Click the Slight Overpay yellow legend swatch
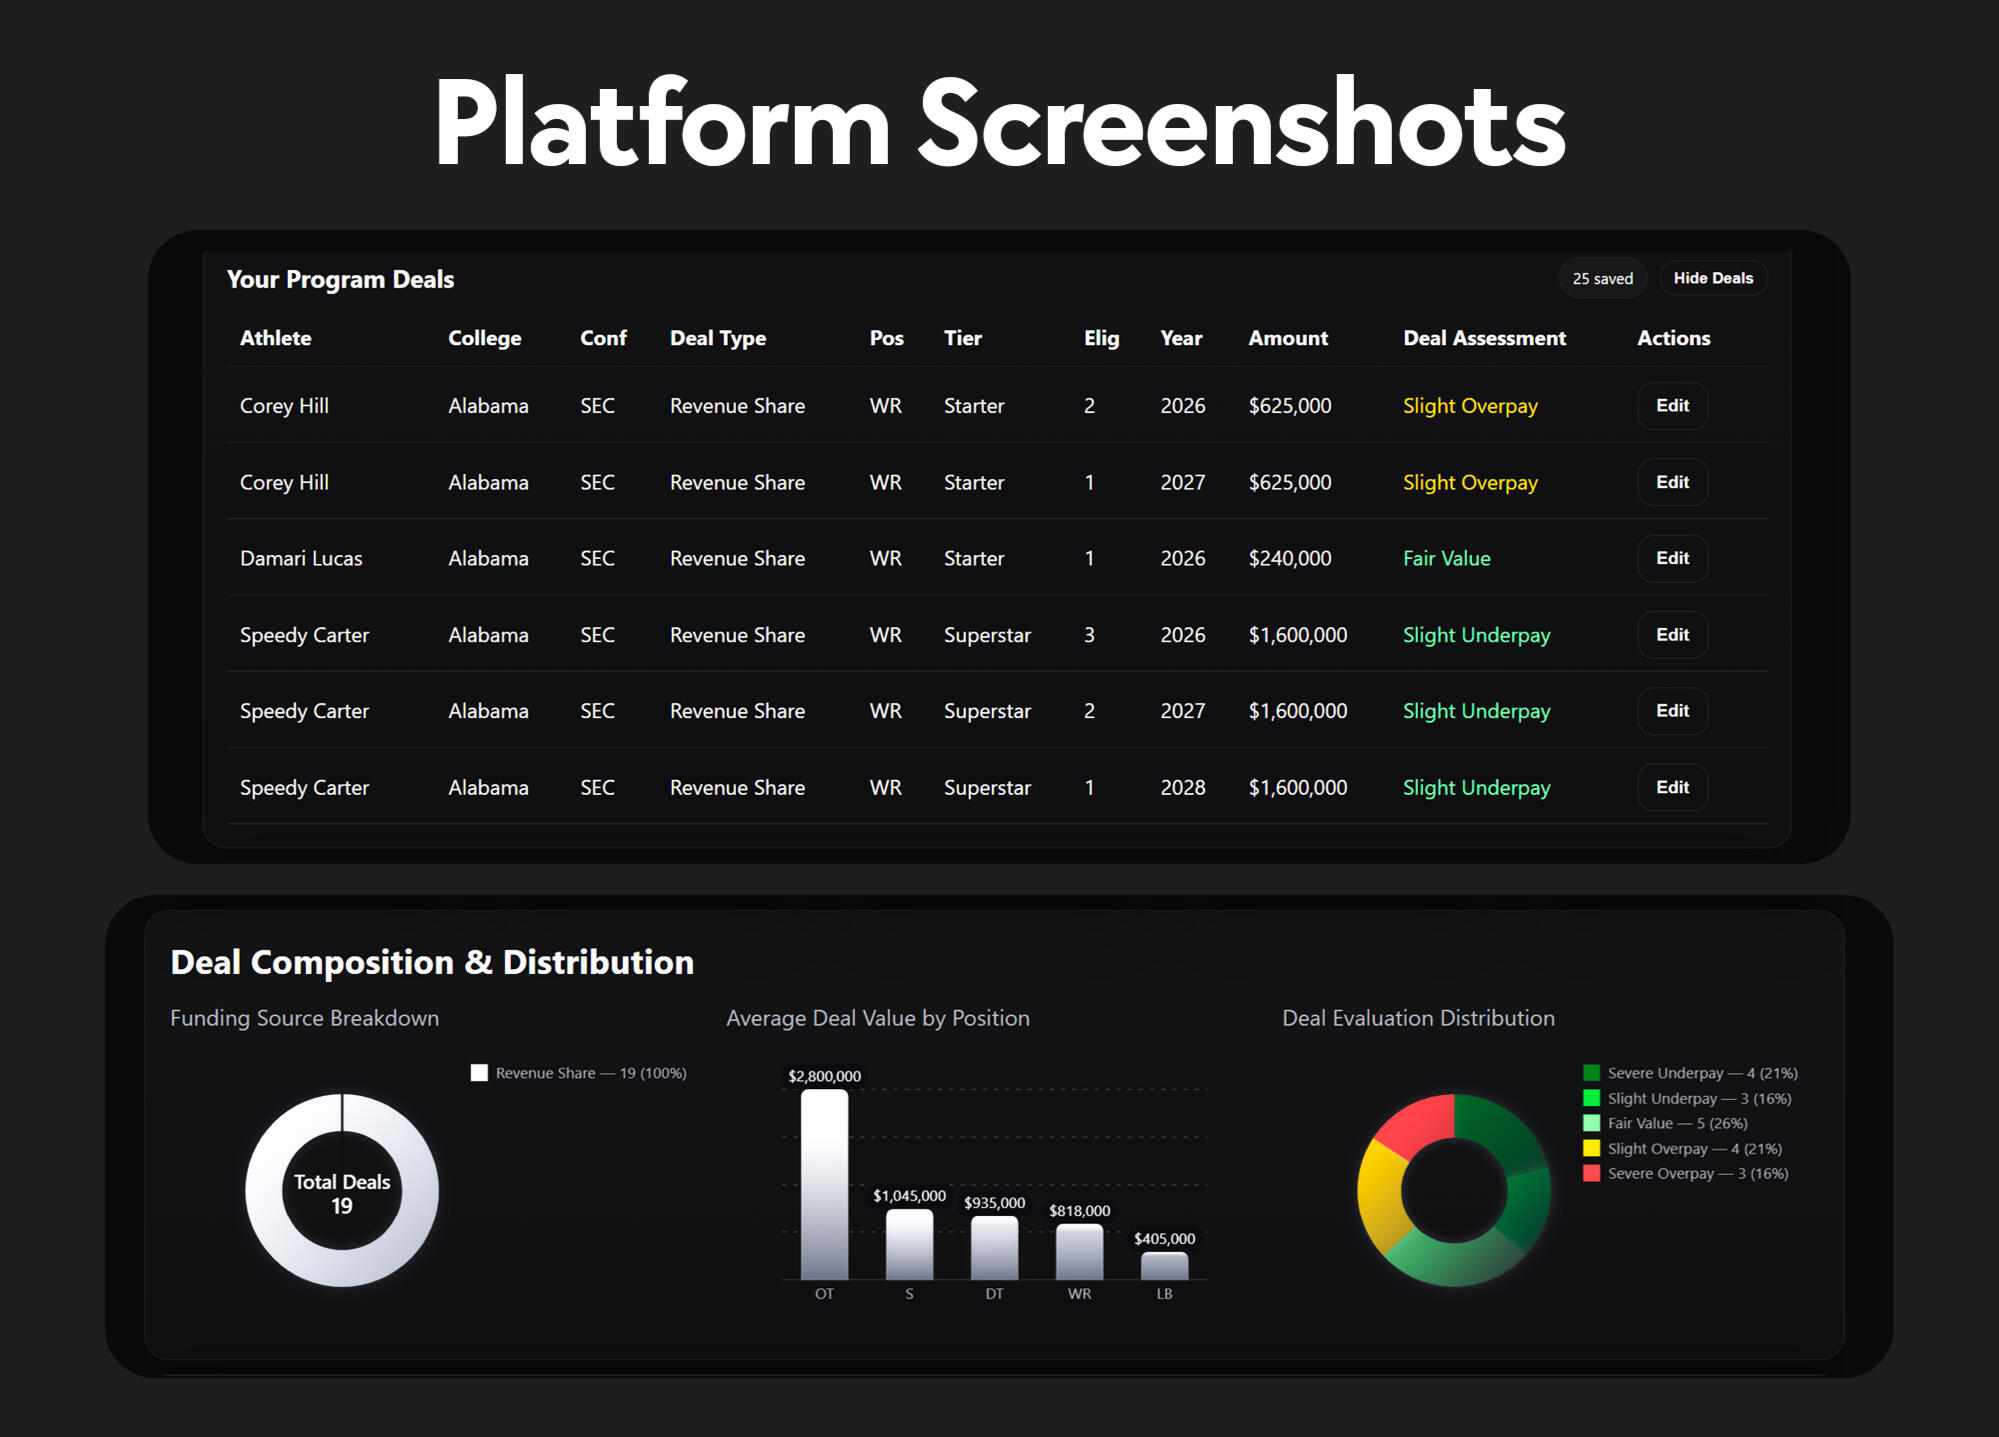The image size is (1999, 1437). (1591, 1148)
